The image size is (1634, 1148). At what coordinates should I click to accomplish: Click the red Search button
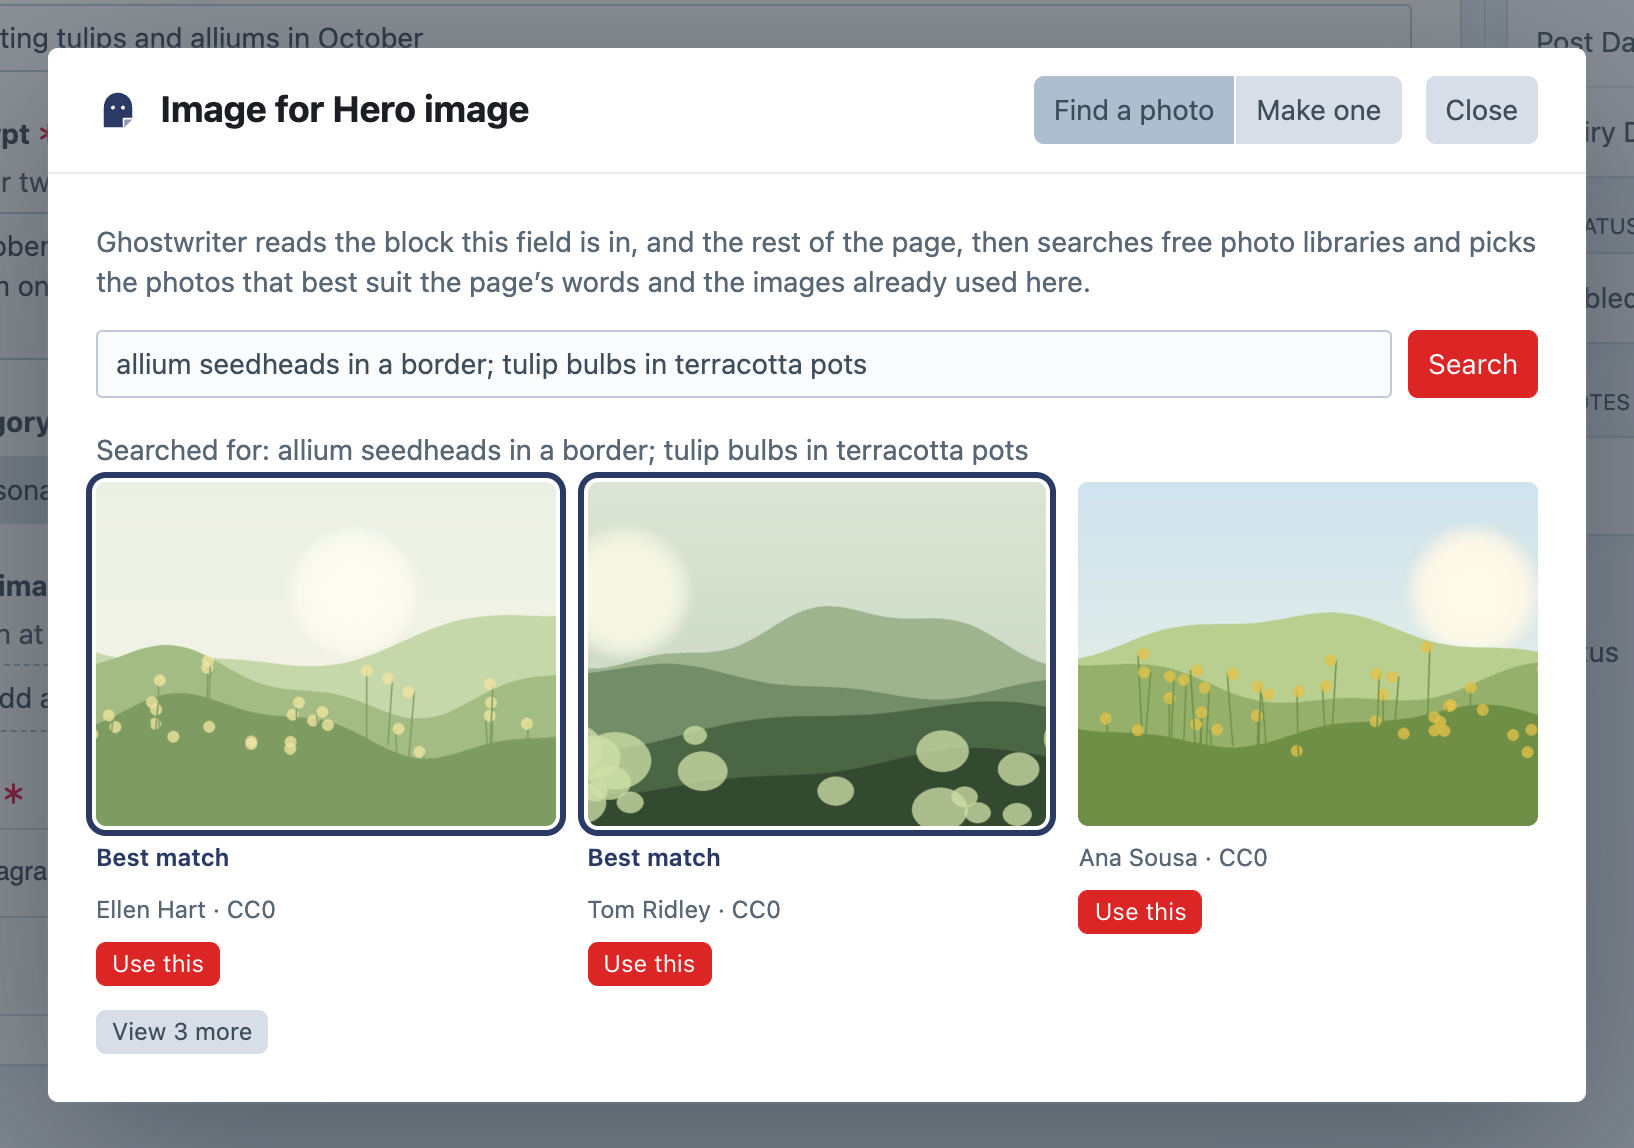pos(1472,364)
